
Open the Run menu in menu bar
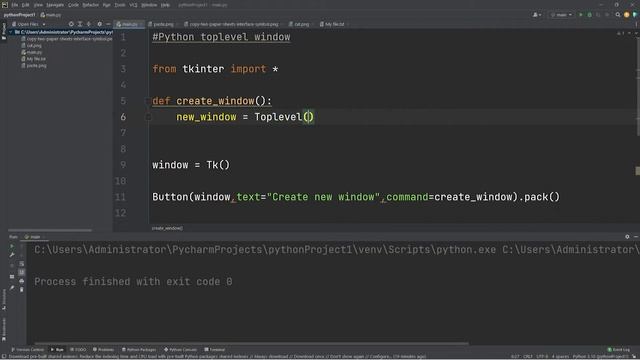coord(107,5)
